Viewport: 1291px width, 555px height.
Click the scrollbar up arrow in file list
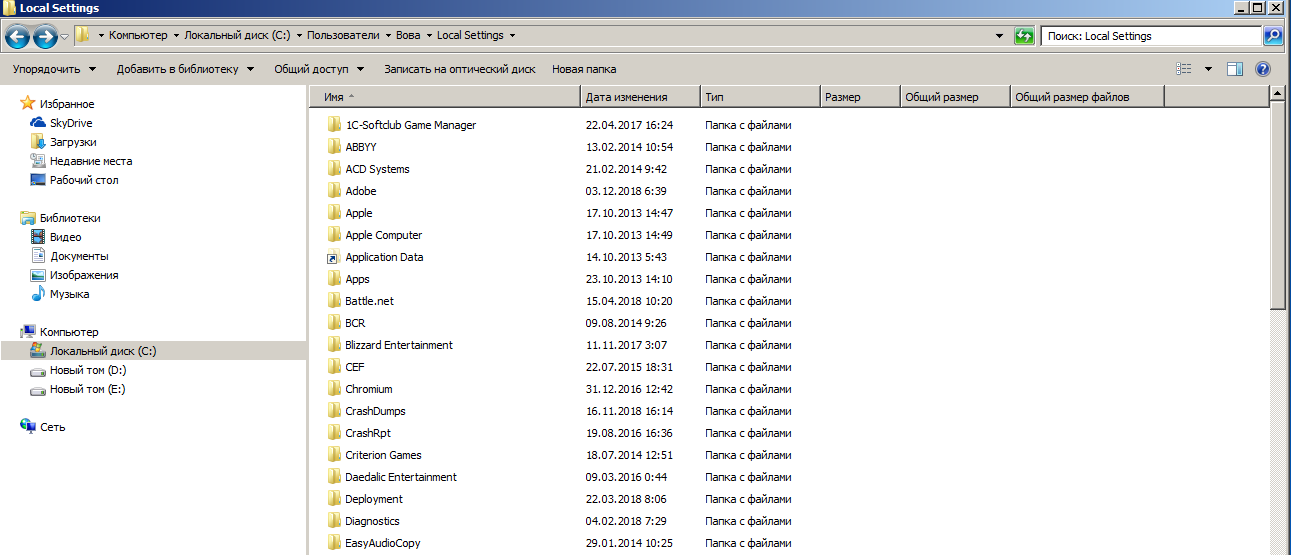tap(1277, 95)
